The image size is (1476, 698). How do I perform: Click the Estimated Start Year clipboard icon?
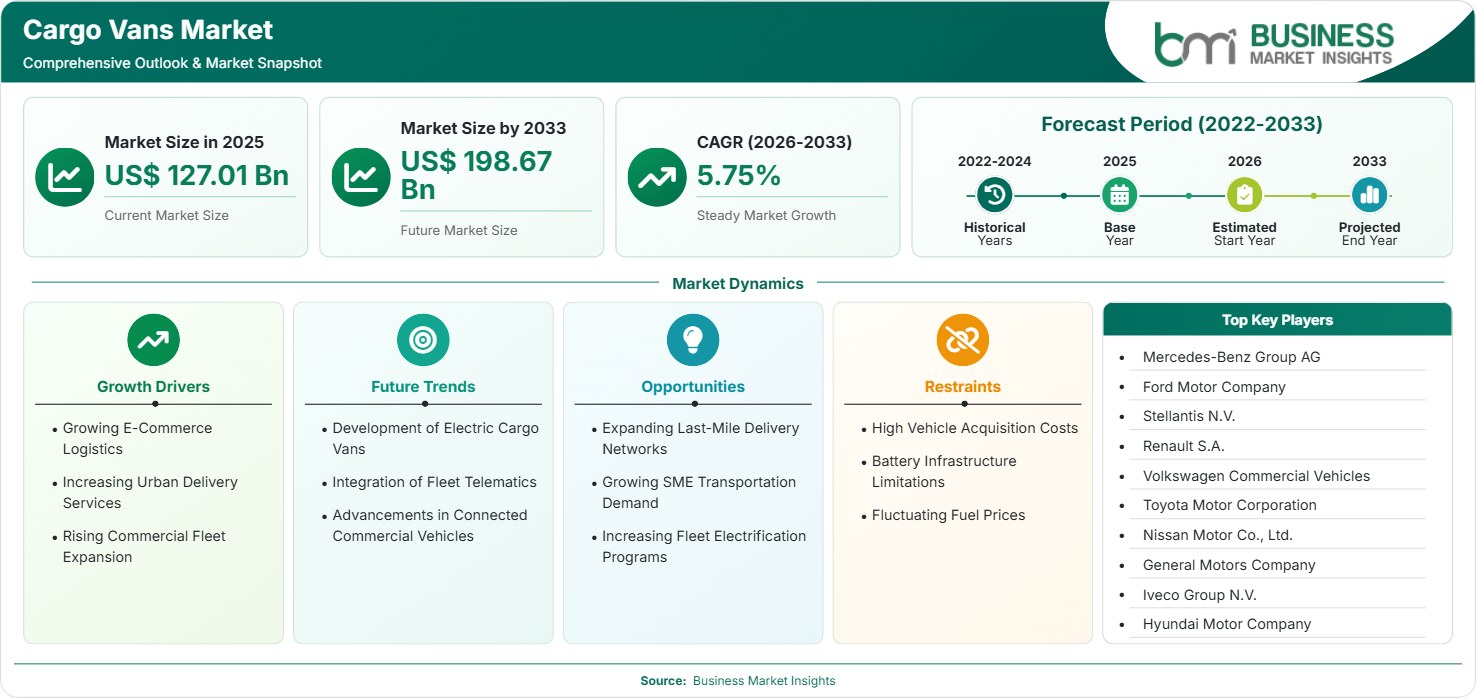click(x=1244, y=195)
